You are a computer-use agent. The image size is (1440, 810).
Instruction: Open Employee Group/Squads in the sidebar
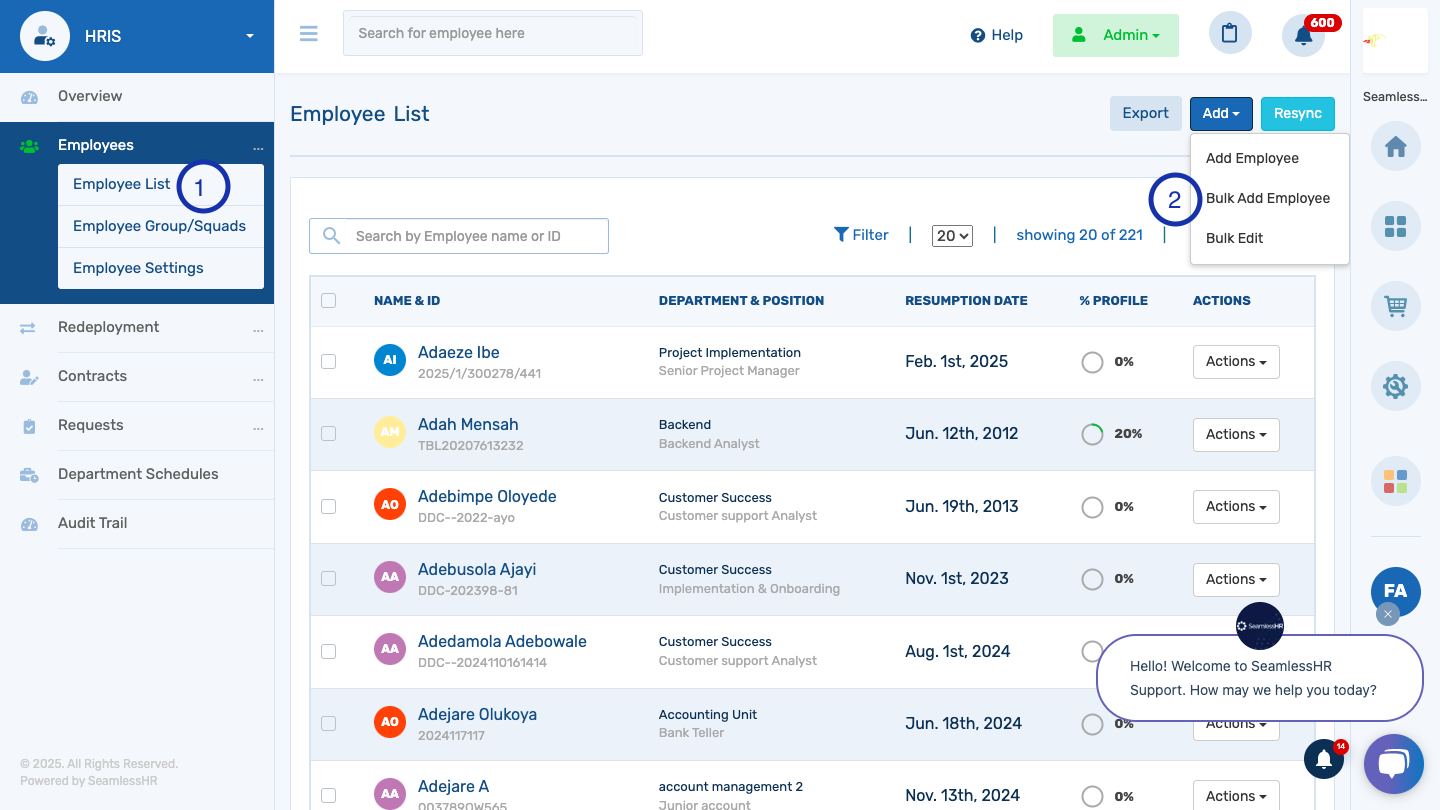click(x=159, y=225)
